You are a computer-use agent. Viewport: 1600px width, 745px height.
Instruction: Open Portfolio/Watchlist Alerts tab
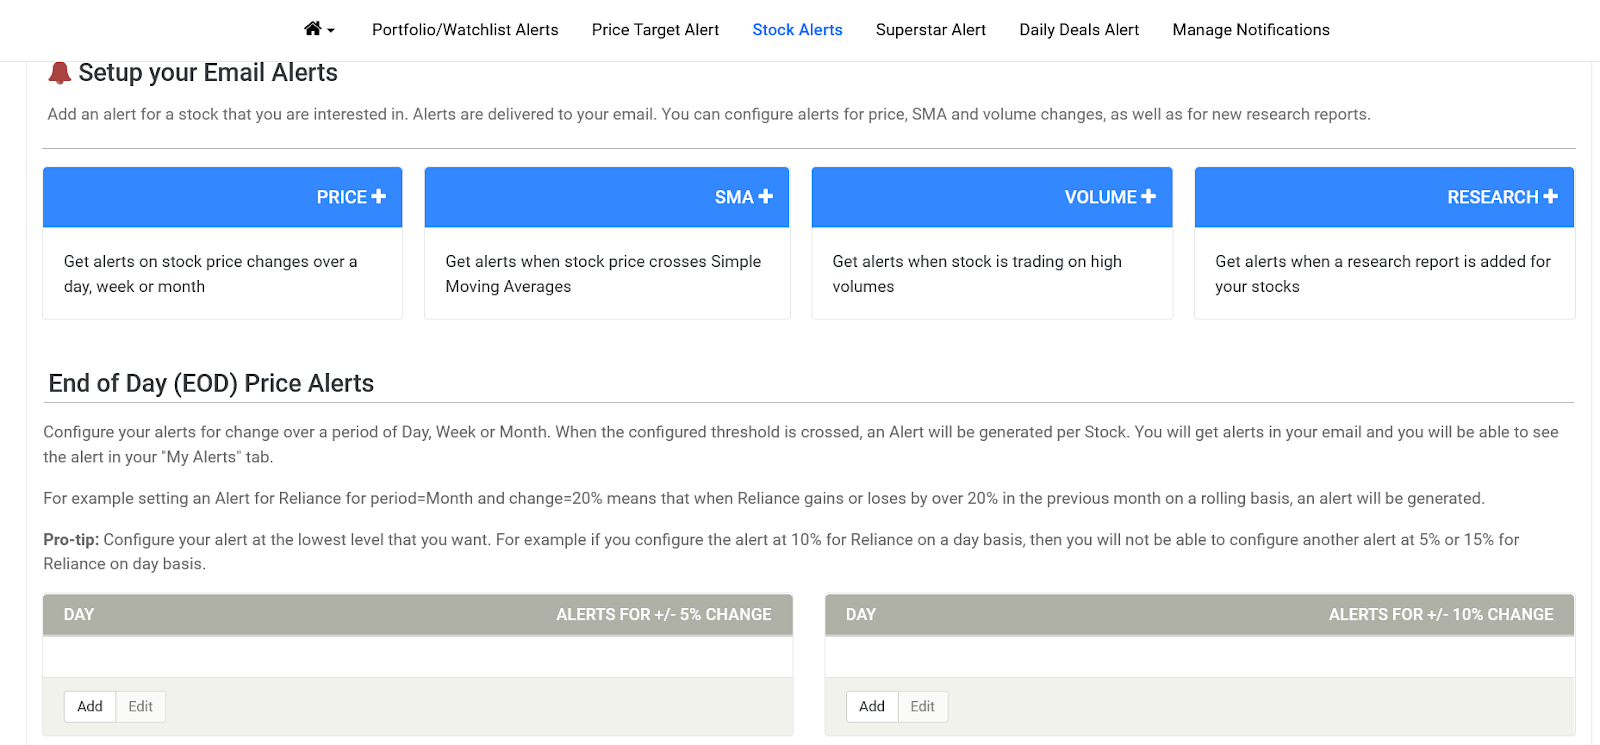pyautogui.click(x=465, y=30)
